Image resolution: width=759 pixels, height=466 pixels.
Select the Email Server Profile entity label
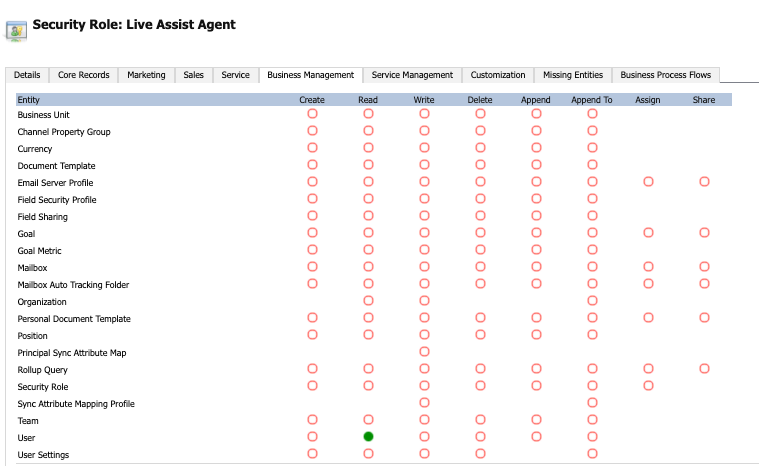[55, 183]
